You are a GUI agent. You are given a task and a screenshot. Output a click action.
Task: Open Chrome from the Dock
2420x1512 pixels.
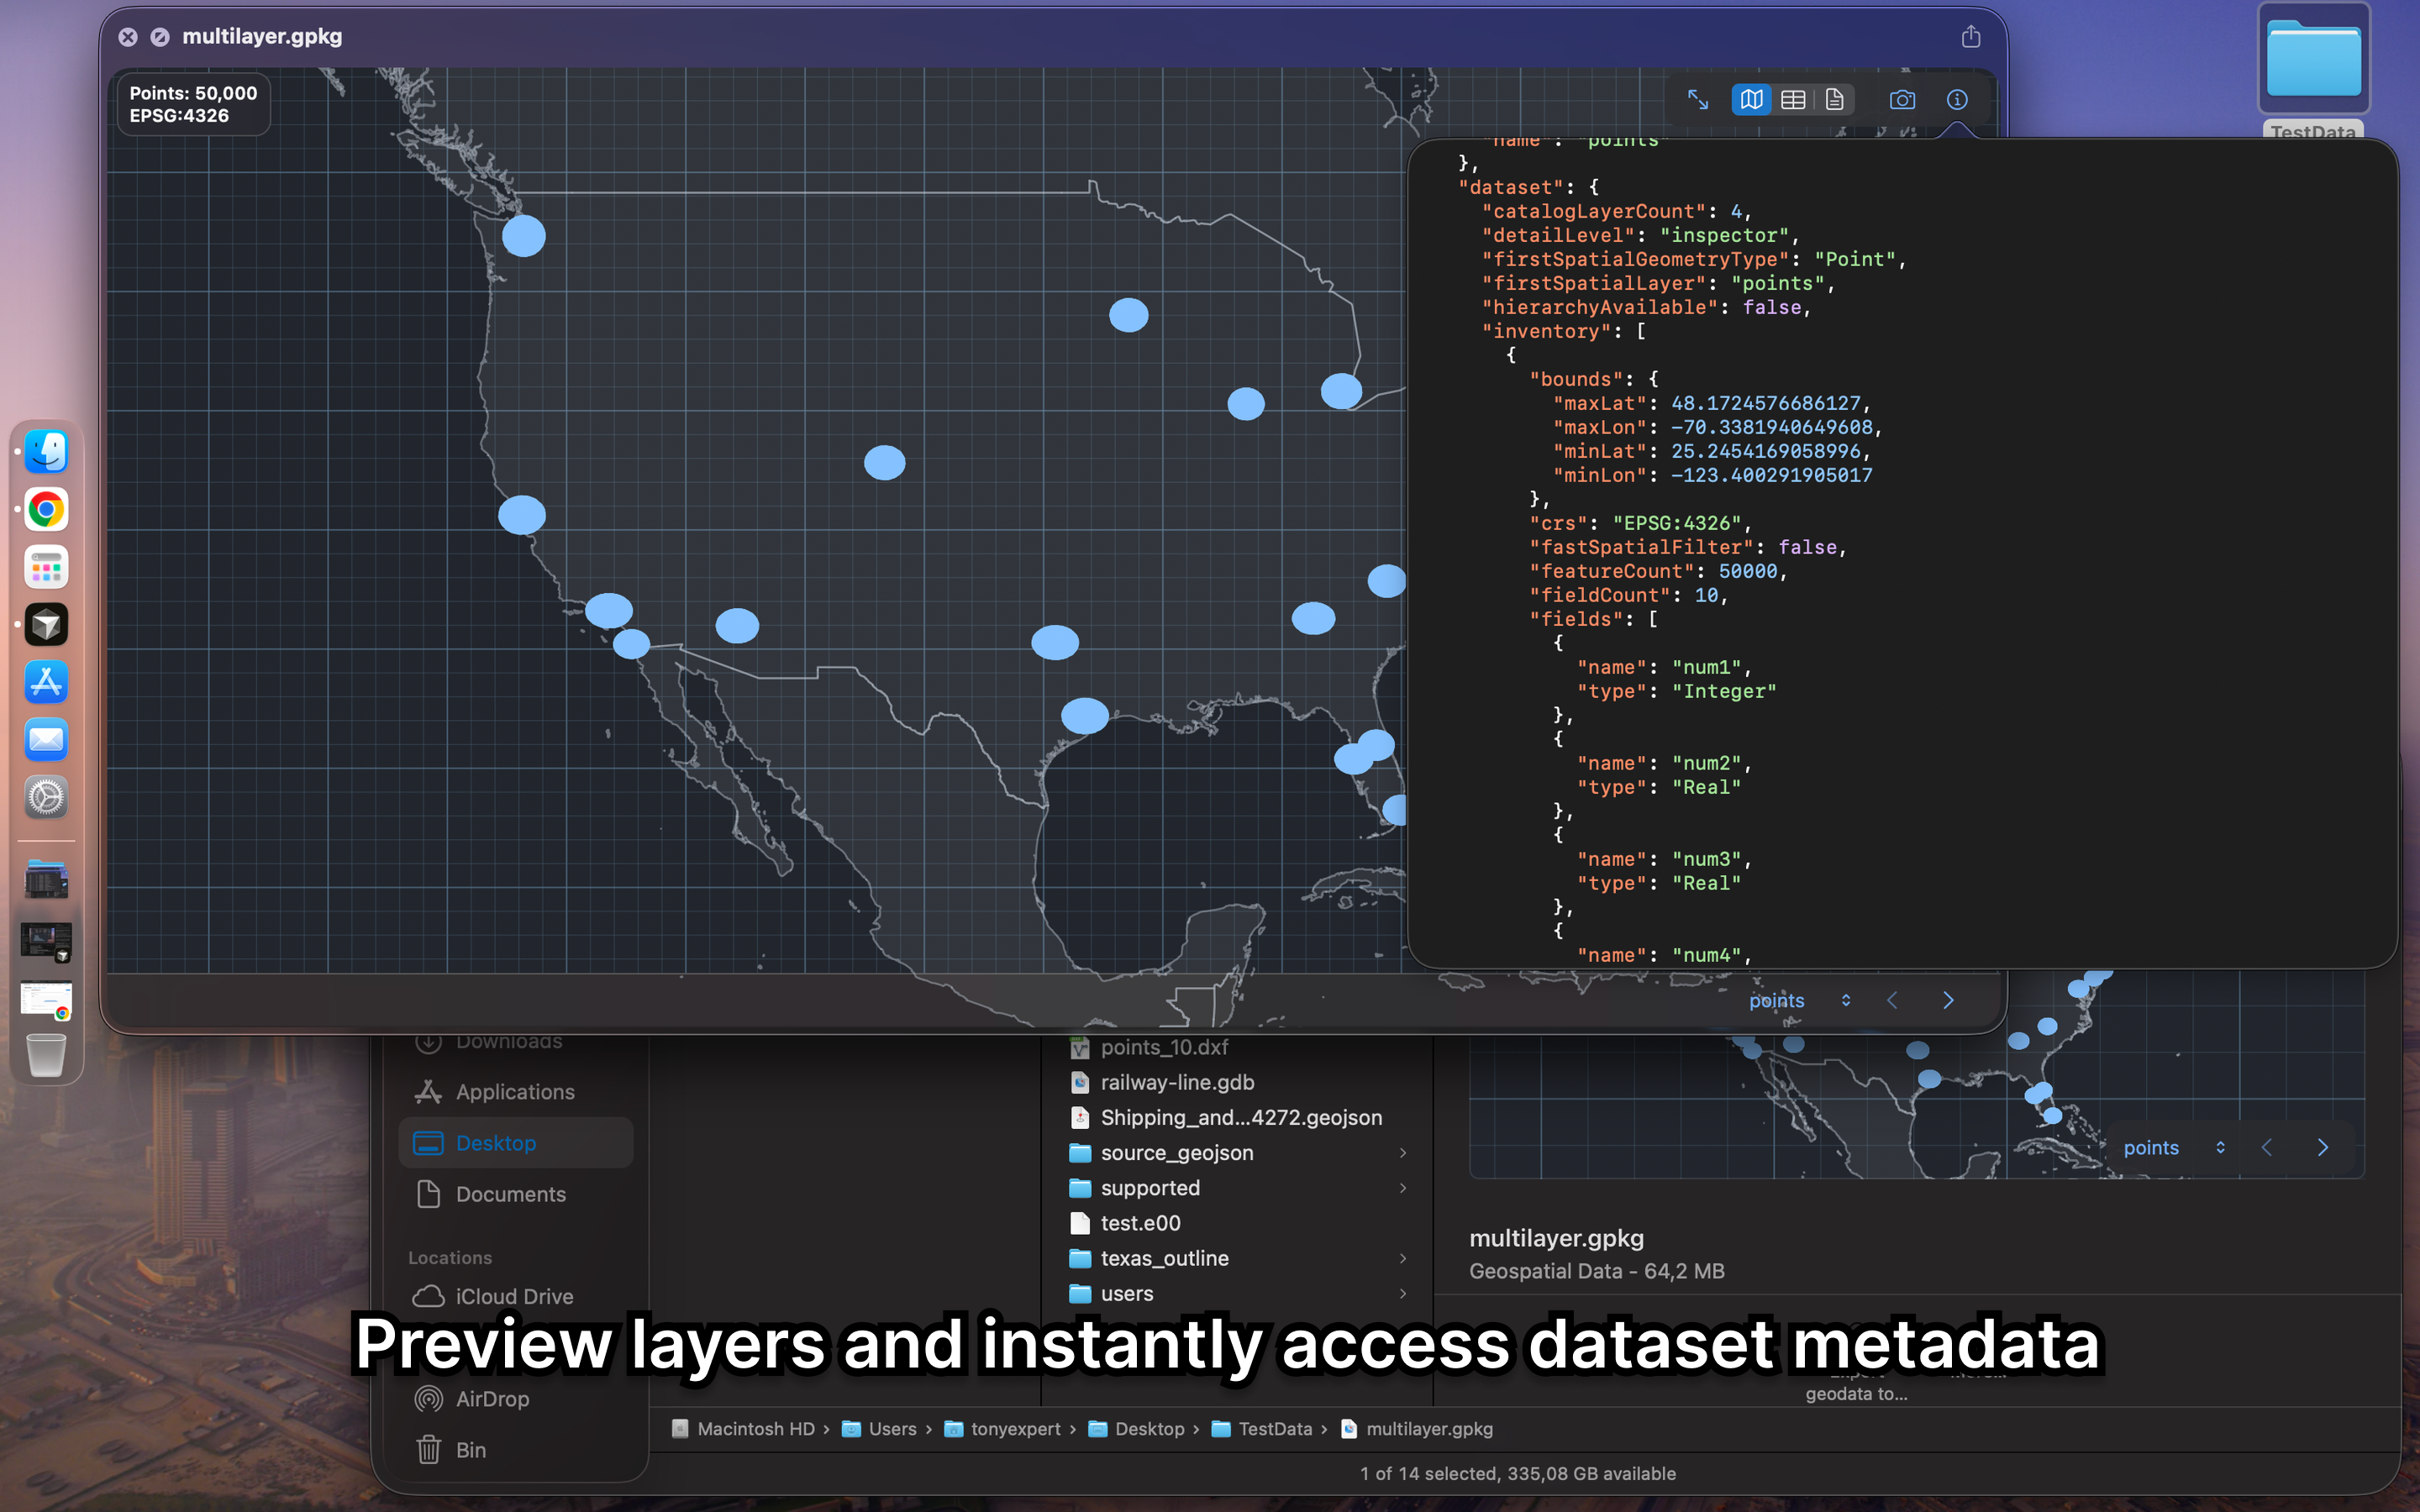[x=46, y=510]
